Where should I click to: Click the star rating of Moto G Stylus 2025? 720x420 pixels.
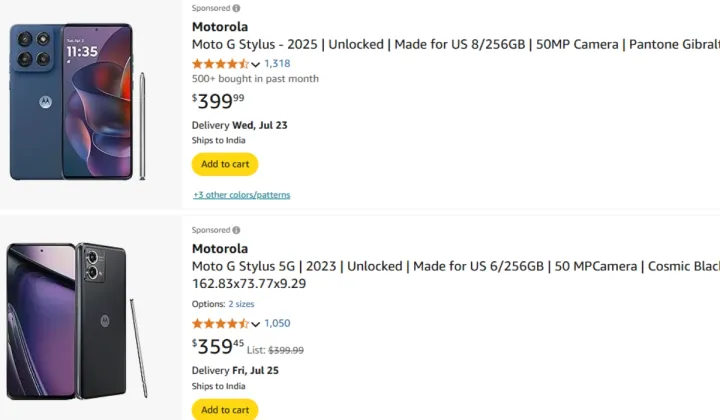[x=220, y=64]
